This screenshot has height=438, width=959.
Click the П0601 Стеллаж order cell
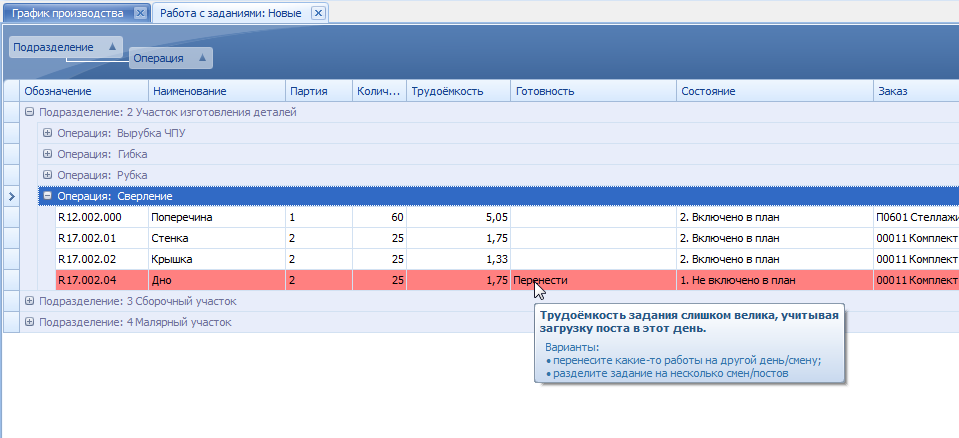pyautogui.click(x=916, y=217)
